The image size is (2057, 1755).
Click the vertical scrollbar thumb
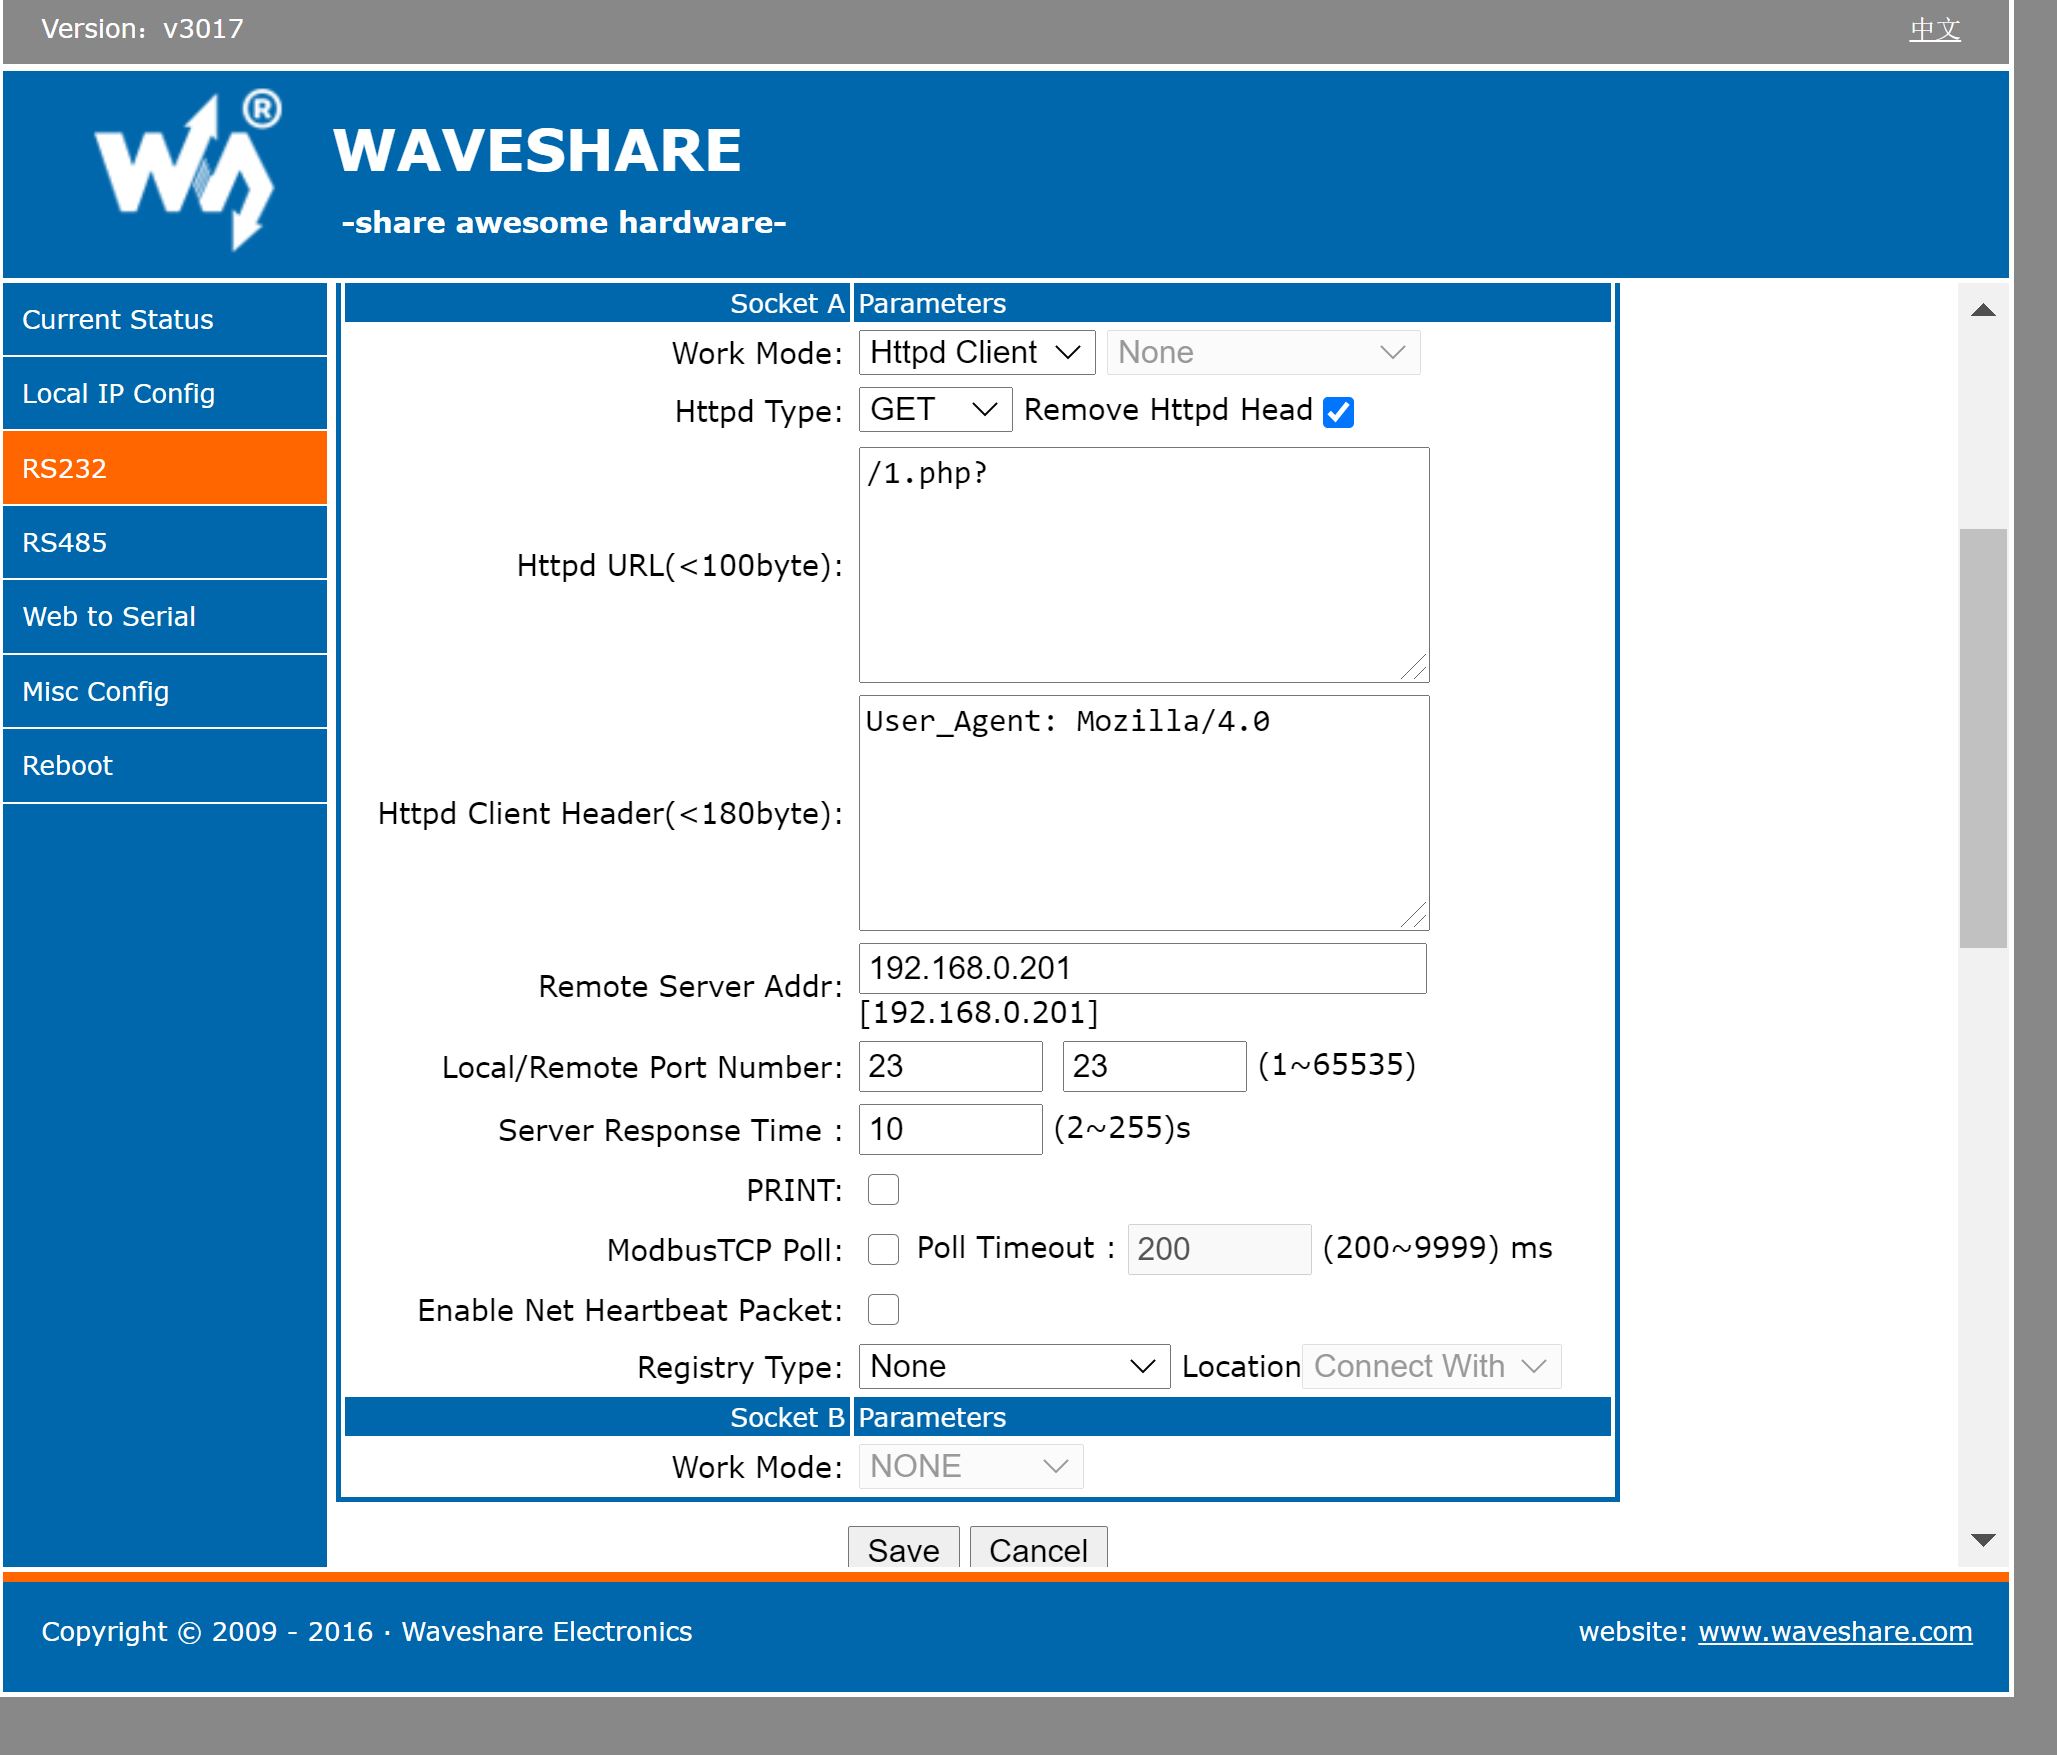(x=1983, y=737)
